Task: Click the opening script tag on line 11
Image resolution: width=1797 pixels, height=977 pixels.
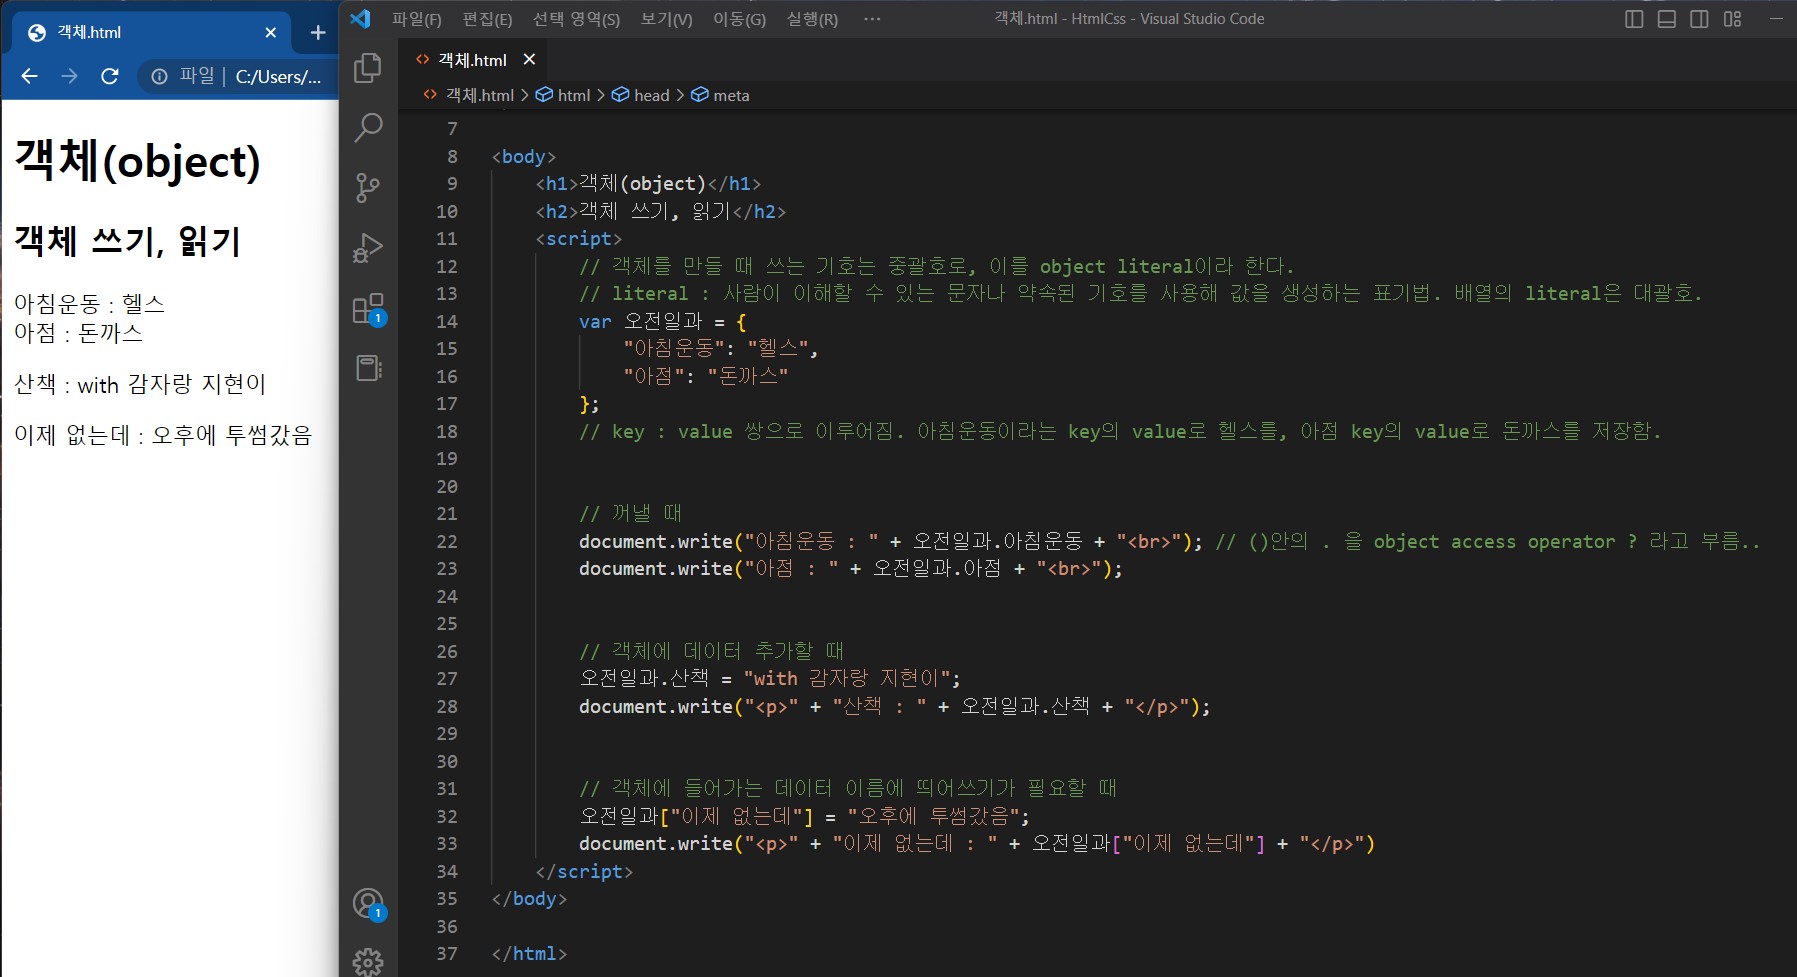Action: [x=579, y=238]
